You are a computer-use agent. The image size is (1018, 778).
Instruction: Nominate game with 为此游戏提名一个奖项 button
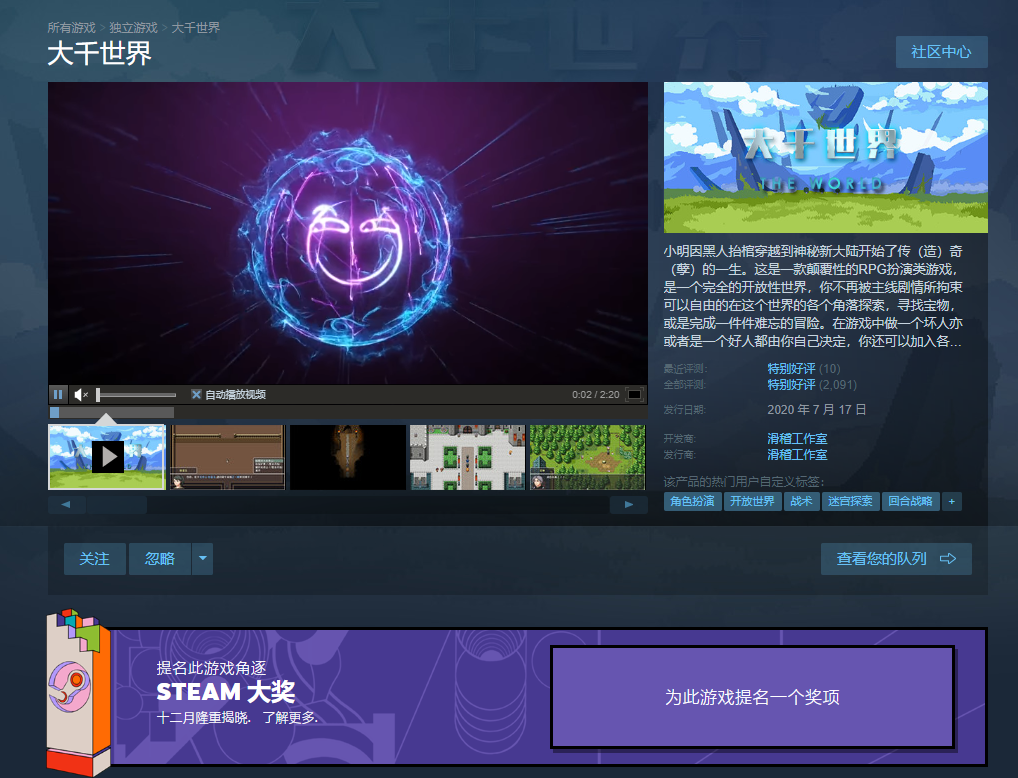tap(752, 697)
